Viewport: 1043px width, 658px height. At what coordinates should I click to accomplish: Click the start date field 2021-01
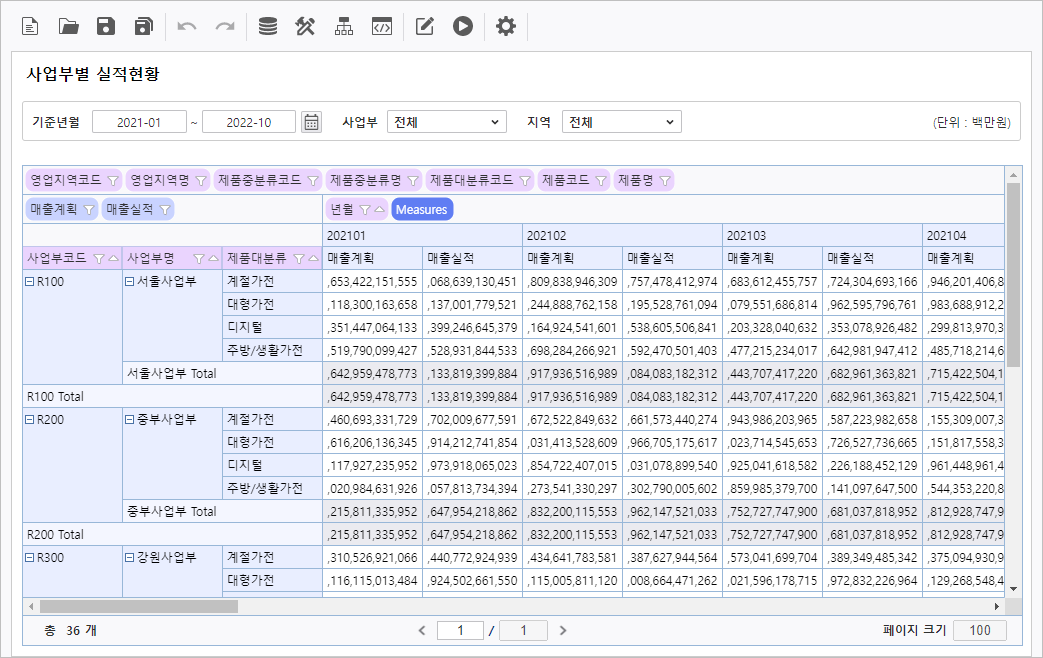(x=139, y=122)
